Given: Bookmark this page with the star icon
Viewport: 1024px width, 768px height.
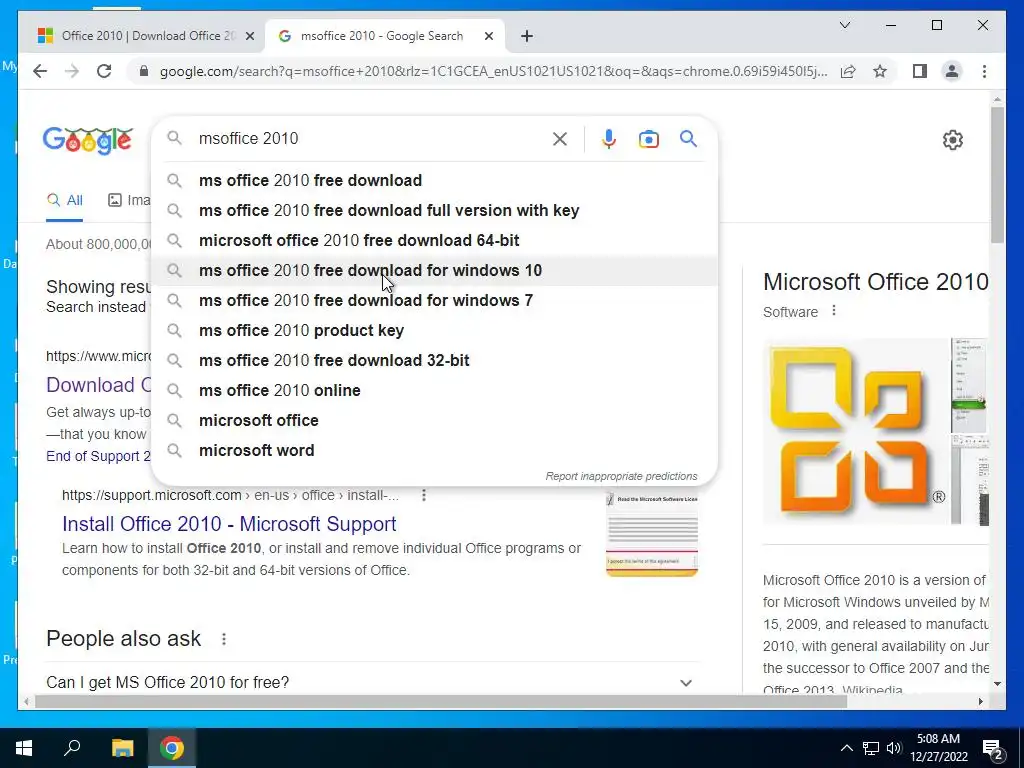Looking at the screenshot, I should point(880,71).
